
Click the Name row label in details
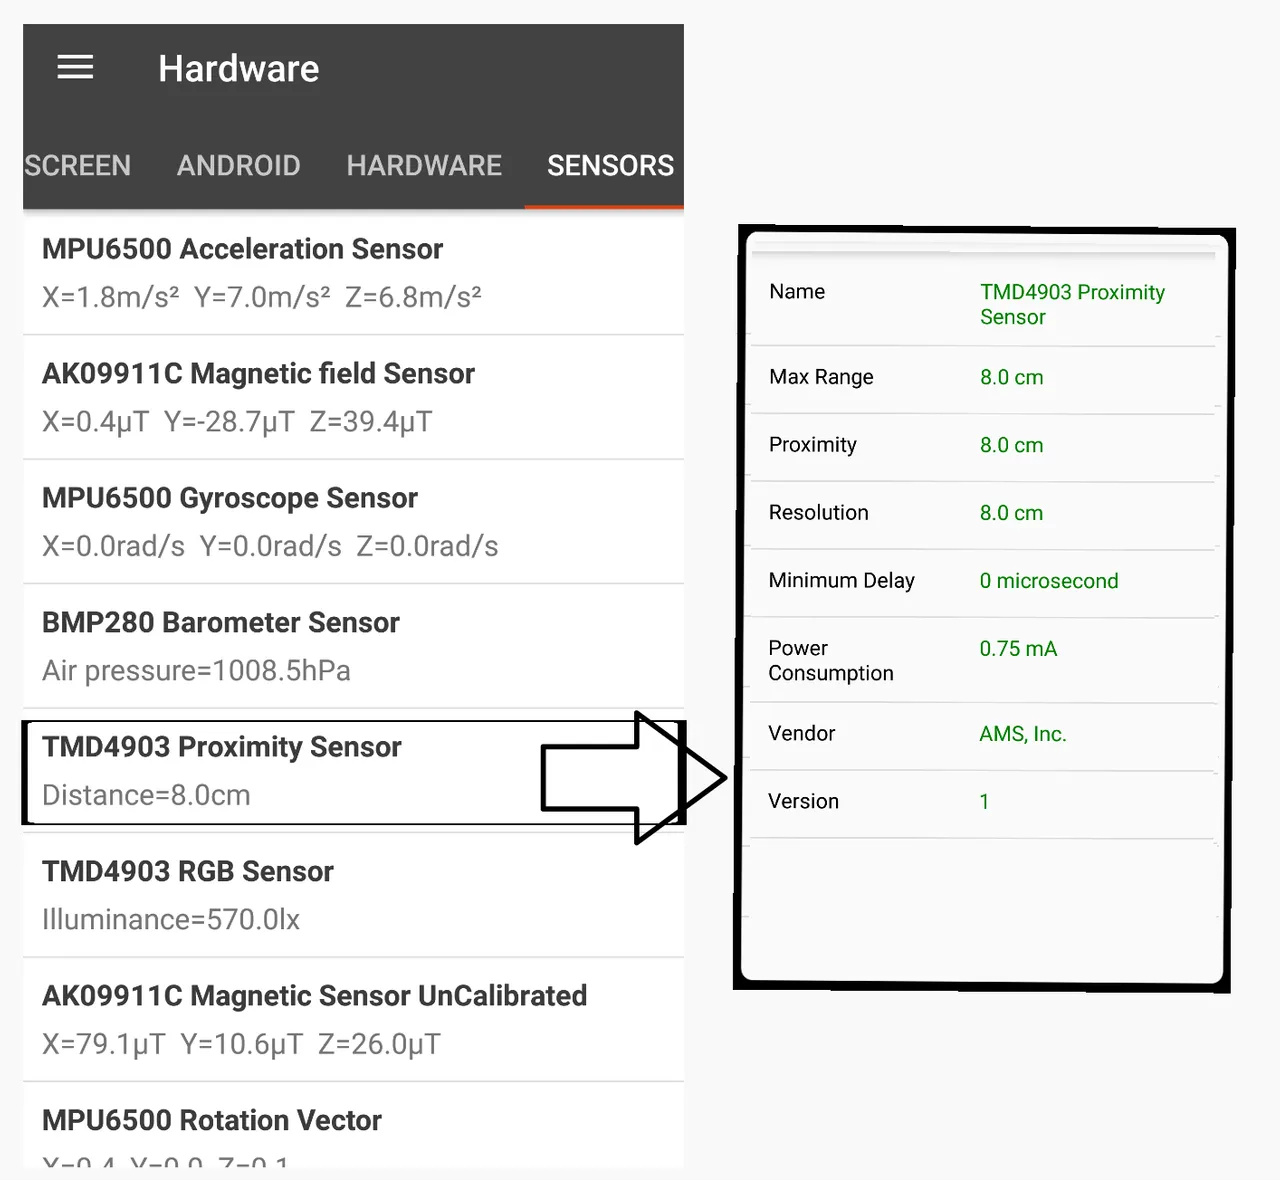pos(797,292)
